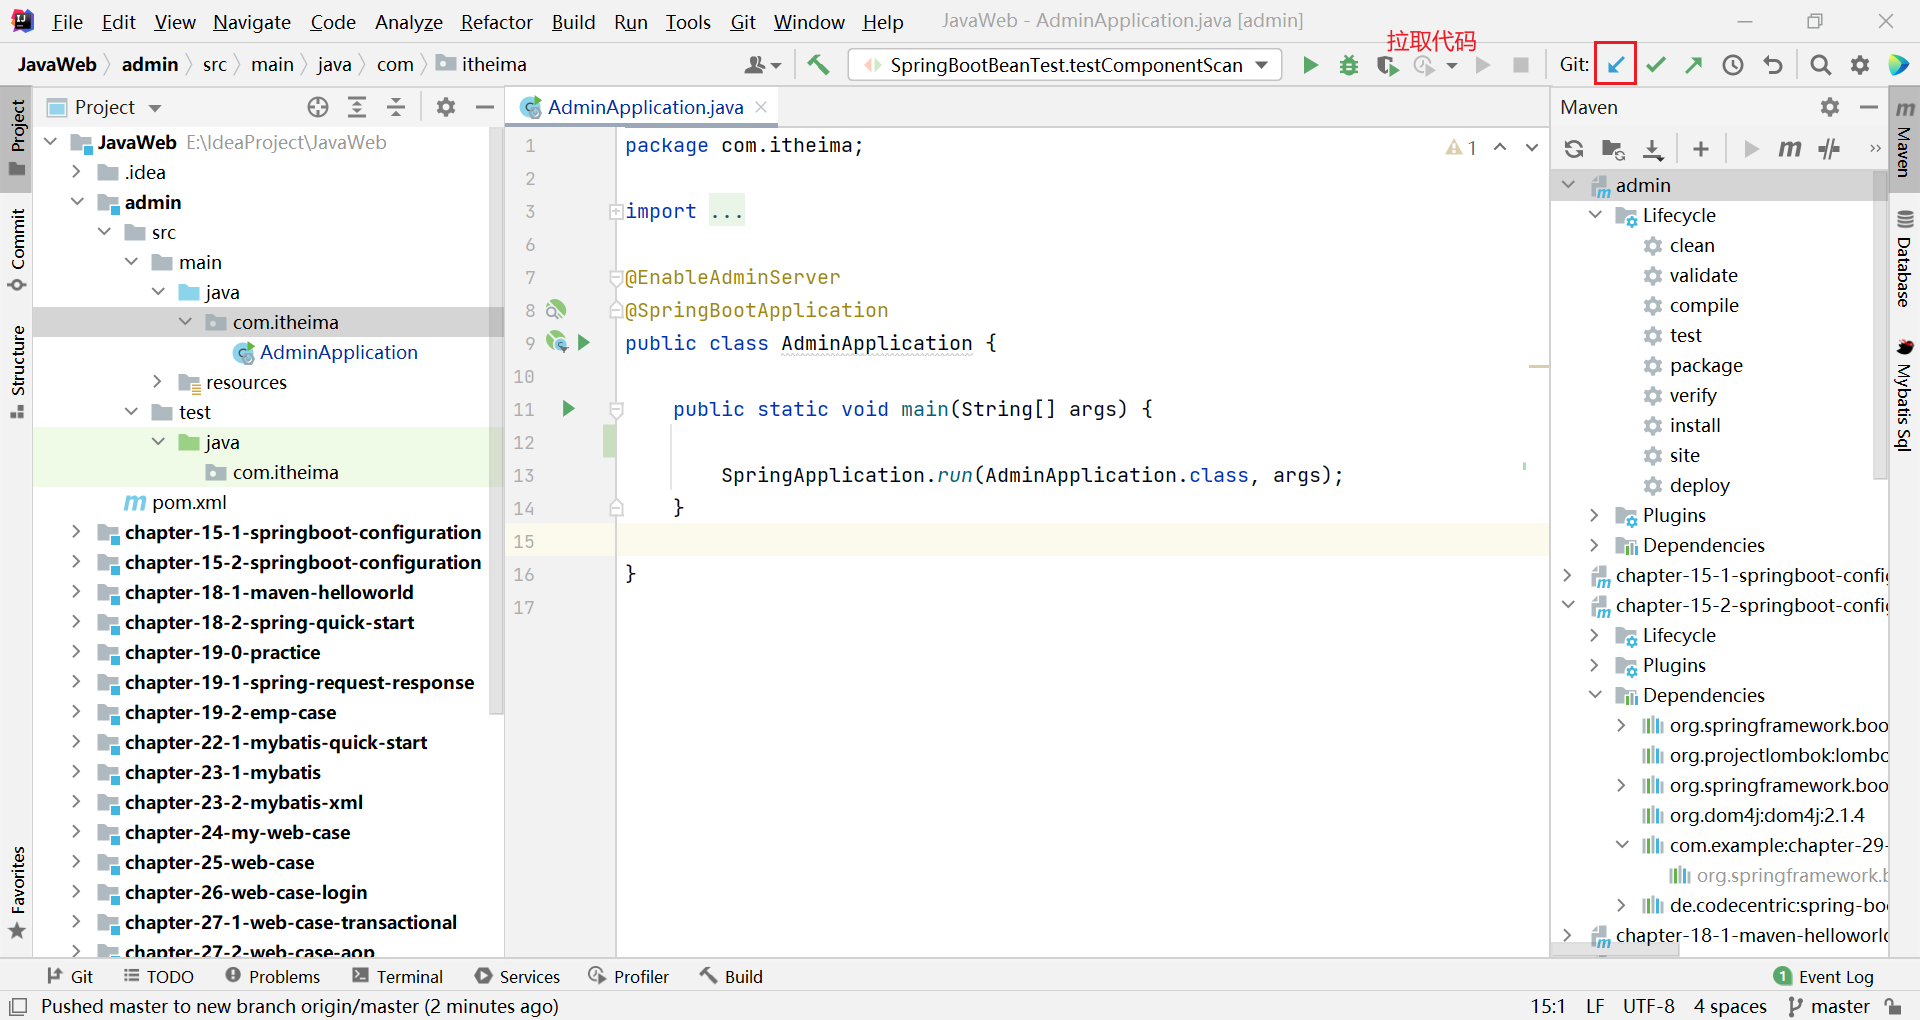
Task: Open Git history clock icon
Action: coord(1733,65)
